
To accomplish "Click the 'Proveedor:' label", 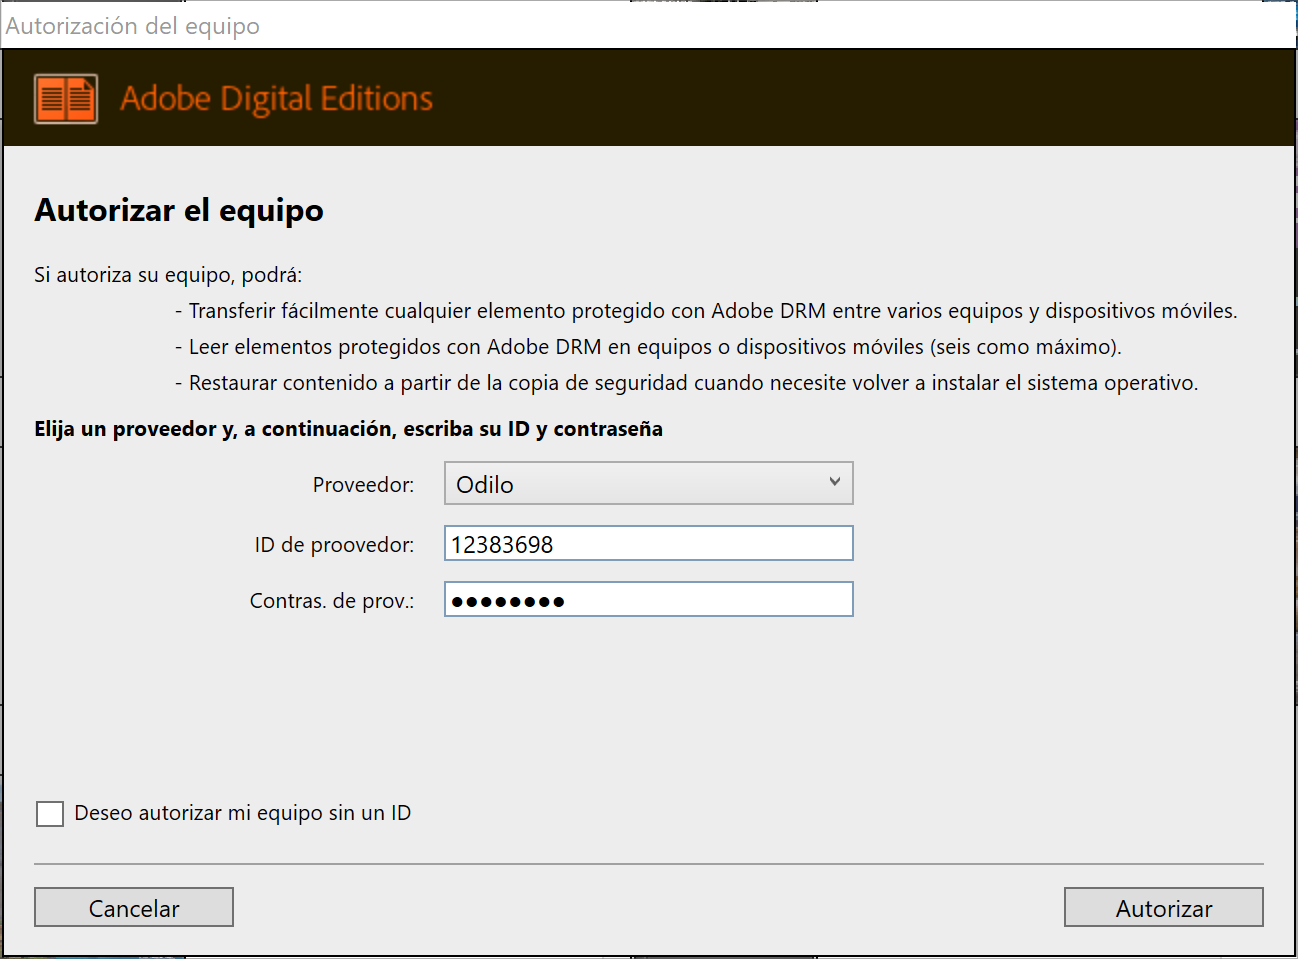I will point(363,485).
